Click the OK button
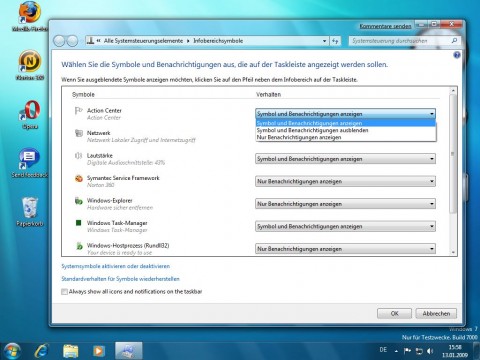The image size is (480, 360). point(394,313)
